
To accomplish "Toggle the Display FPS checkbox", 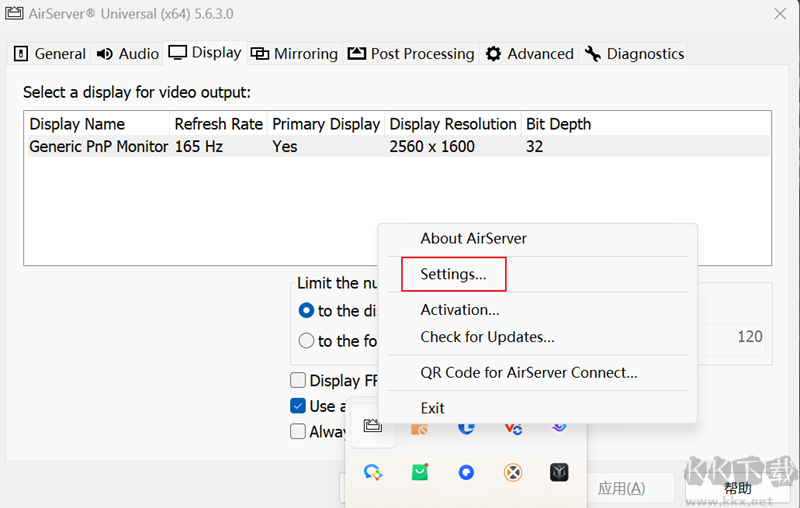I will 298,380.
